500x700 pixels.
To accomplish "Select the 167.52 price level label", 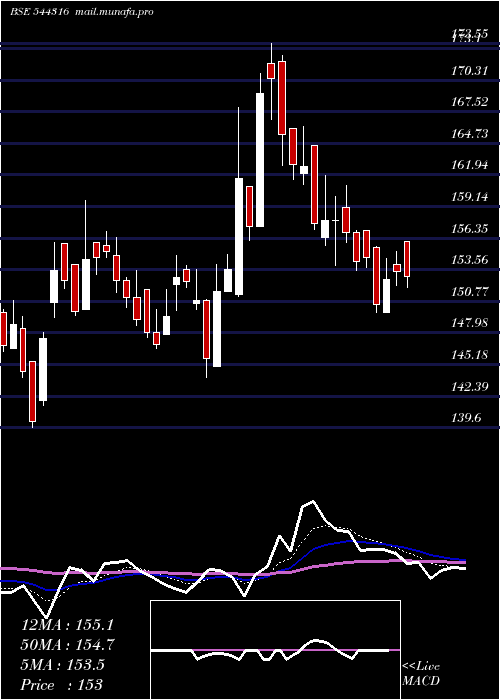I will click(x=471, y=102).
